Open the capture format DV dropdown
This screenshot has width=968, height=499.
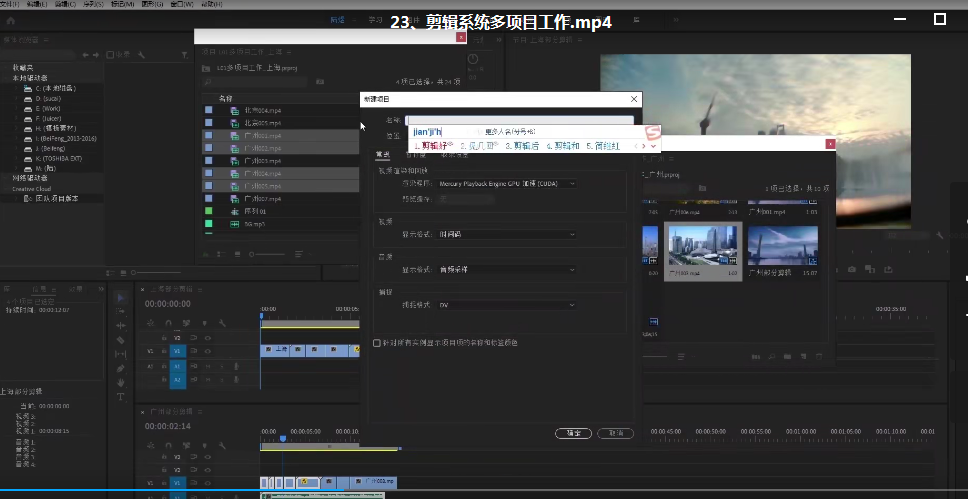pos(507,304)
